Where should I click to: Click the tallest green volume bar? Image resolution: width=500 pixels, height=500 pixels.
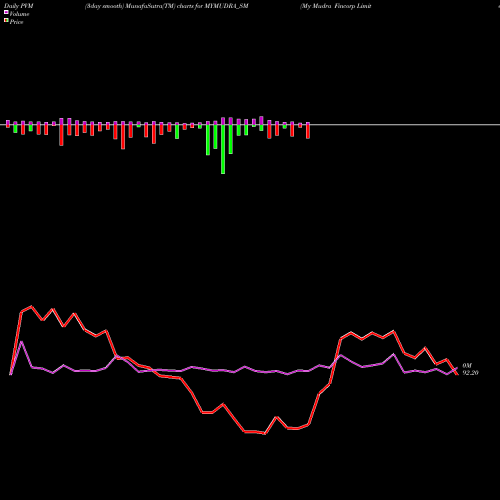tap(223, 149)
